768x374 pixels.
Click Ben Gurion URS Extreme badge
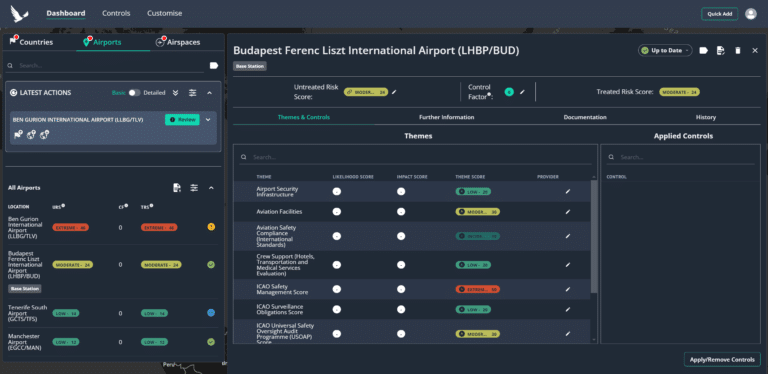(x=71, y=227)
